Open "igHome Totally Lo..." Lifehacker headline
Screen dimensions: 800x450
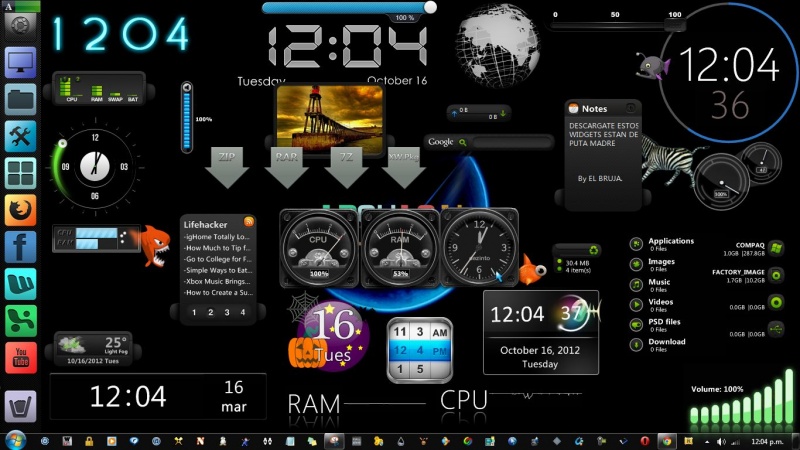click(x=217, y=237)
